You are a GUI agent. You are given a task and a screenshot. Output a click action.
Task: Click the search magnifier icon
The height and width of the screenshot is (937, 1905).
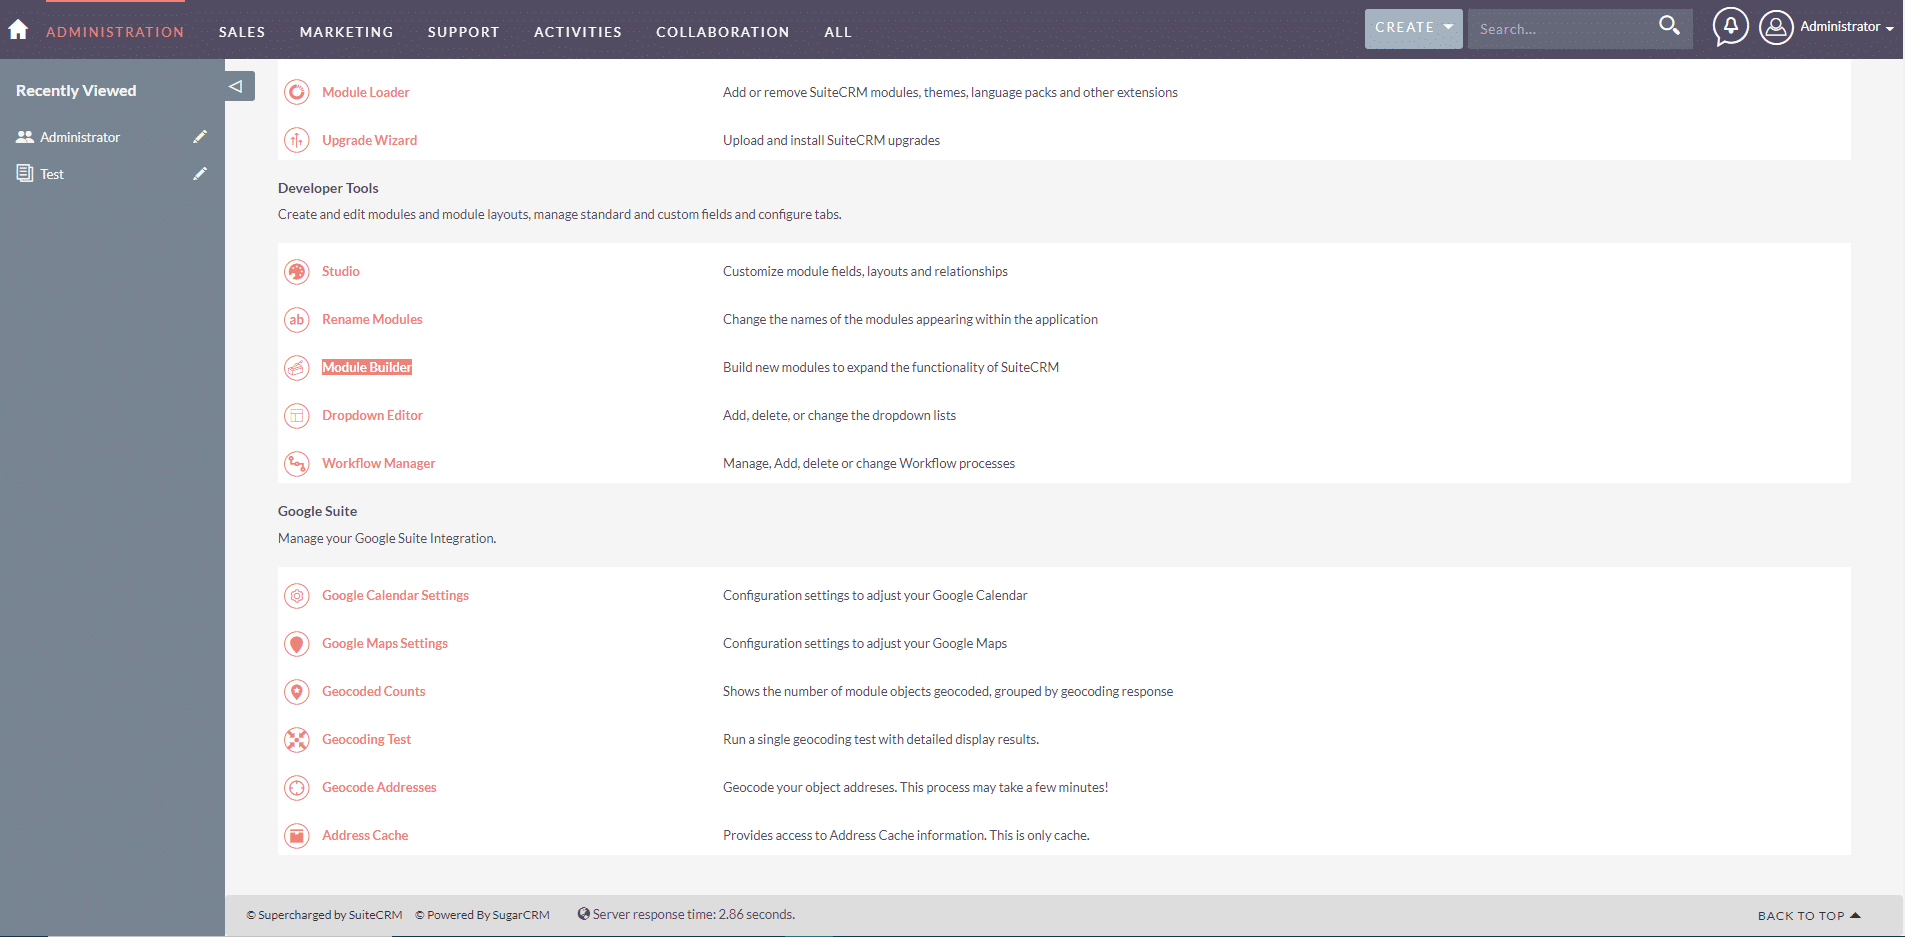(1669, 26)
